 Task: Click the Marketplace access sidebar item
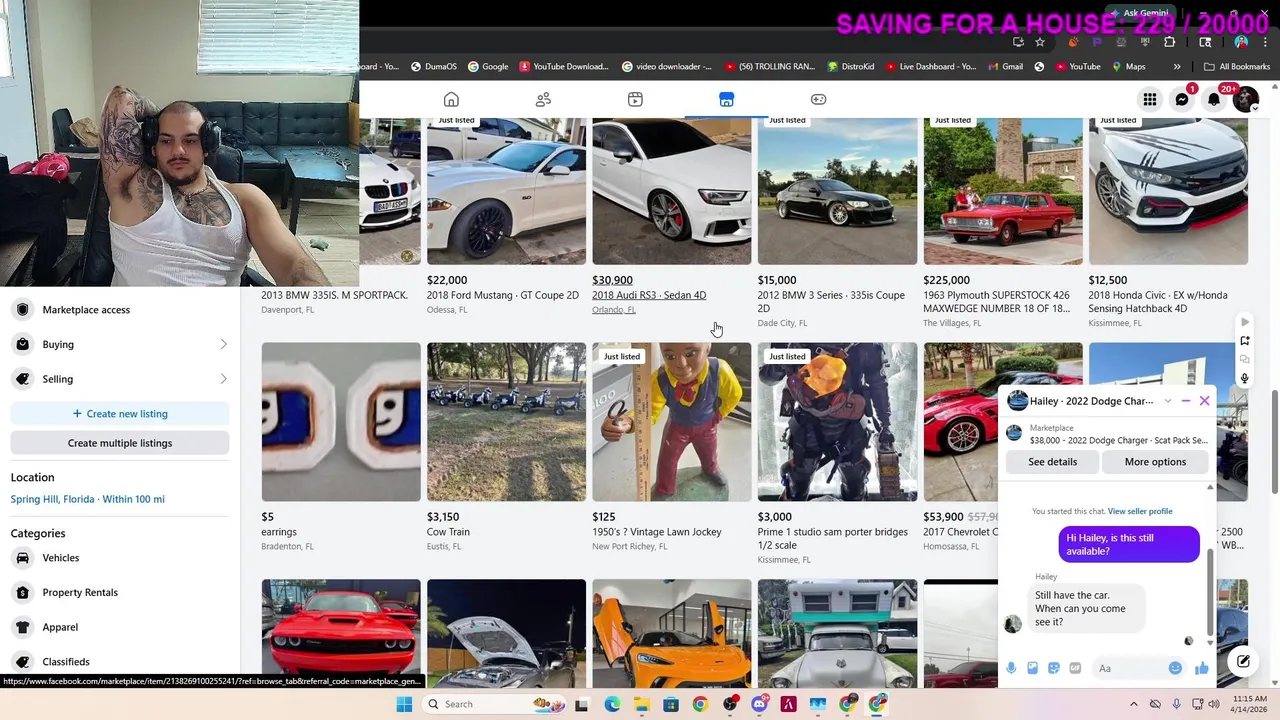tap(120, 310)
